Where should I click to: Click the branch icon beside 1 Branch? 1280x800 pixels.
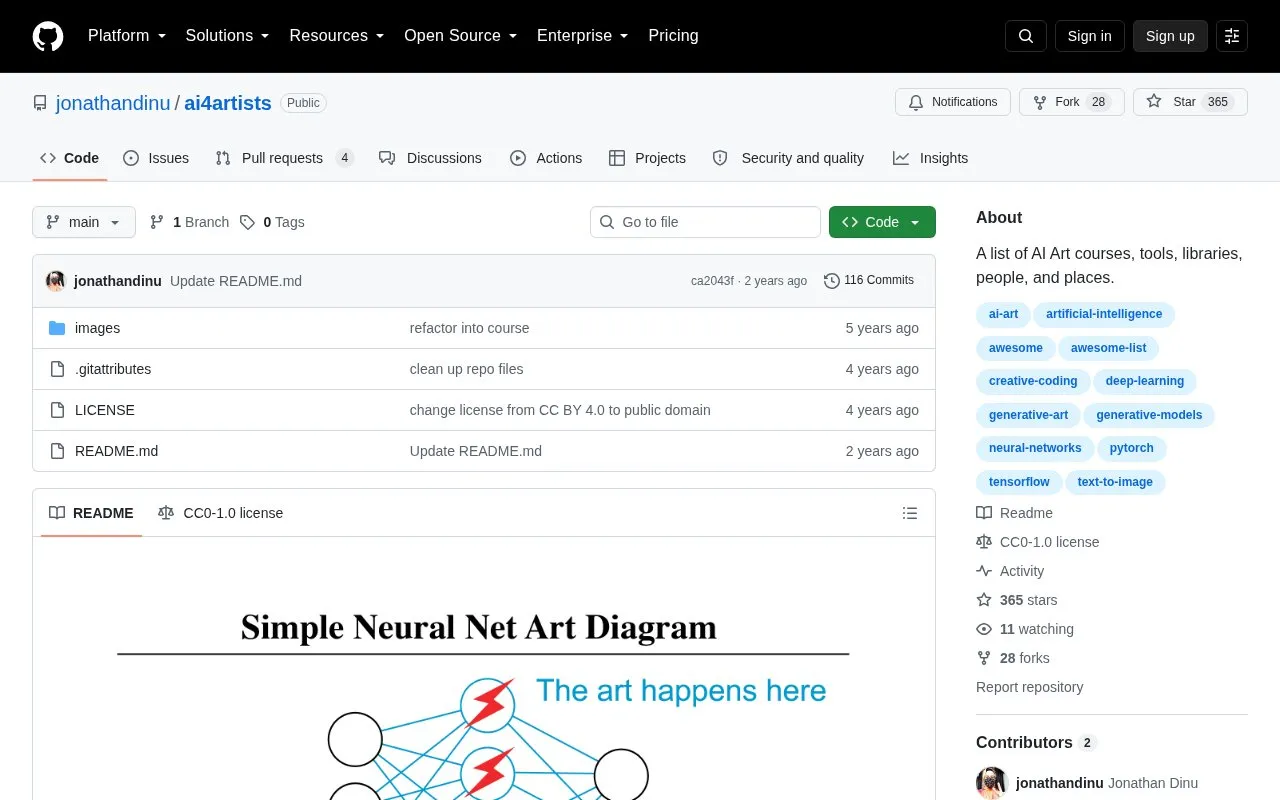click(x=157, y=222)
